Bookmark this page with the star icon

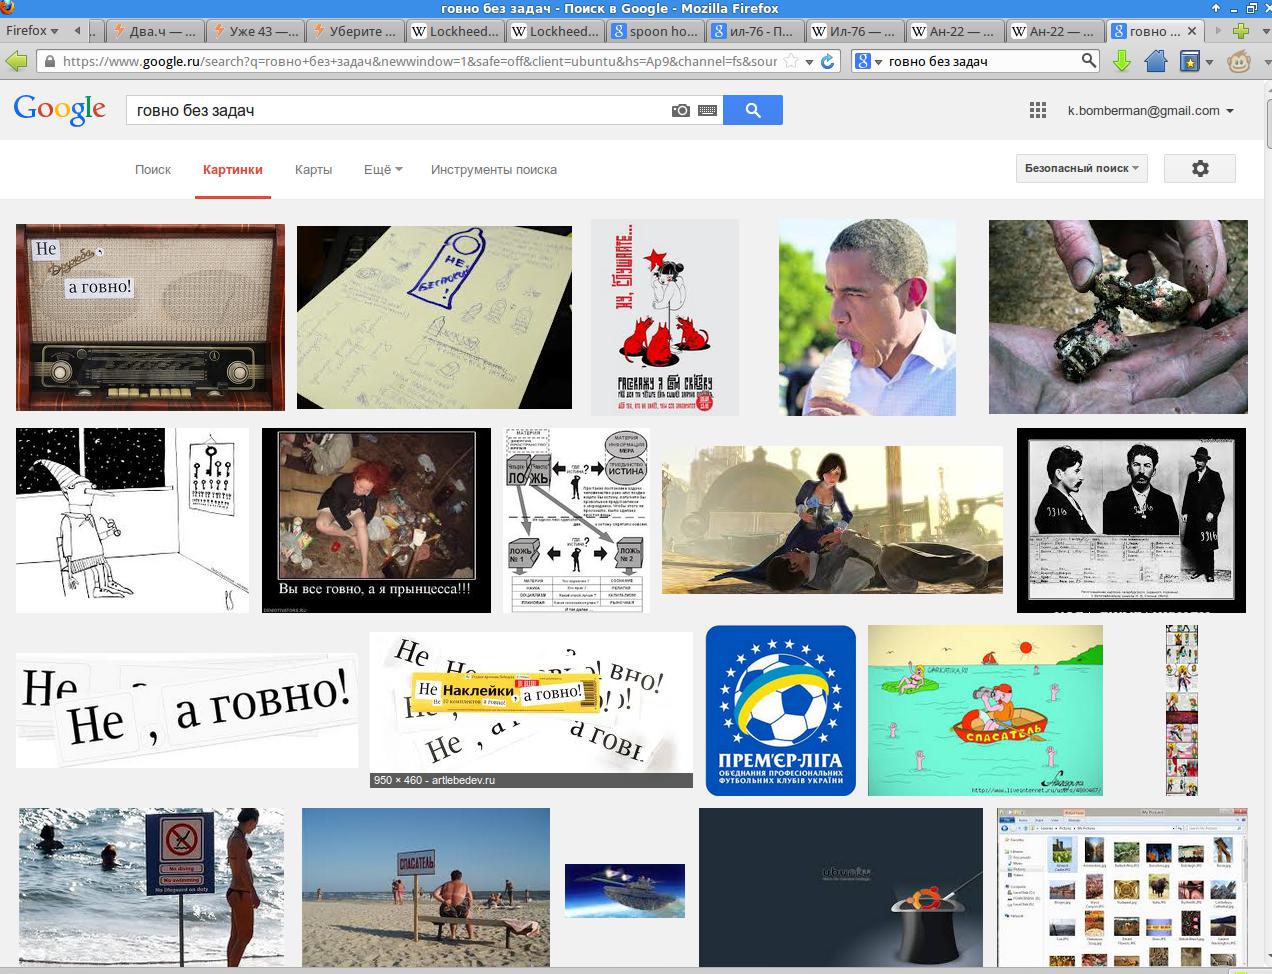[x=790, y=61]
